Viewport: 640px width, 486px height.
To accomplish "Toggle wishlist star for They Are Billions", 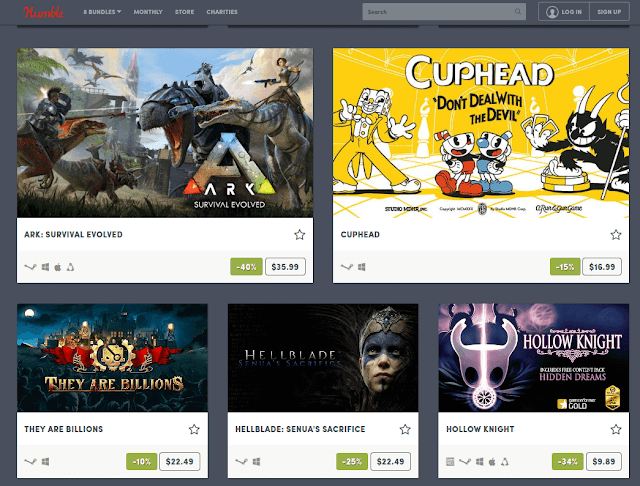I will [x=194, y=429].
